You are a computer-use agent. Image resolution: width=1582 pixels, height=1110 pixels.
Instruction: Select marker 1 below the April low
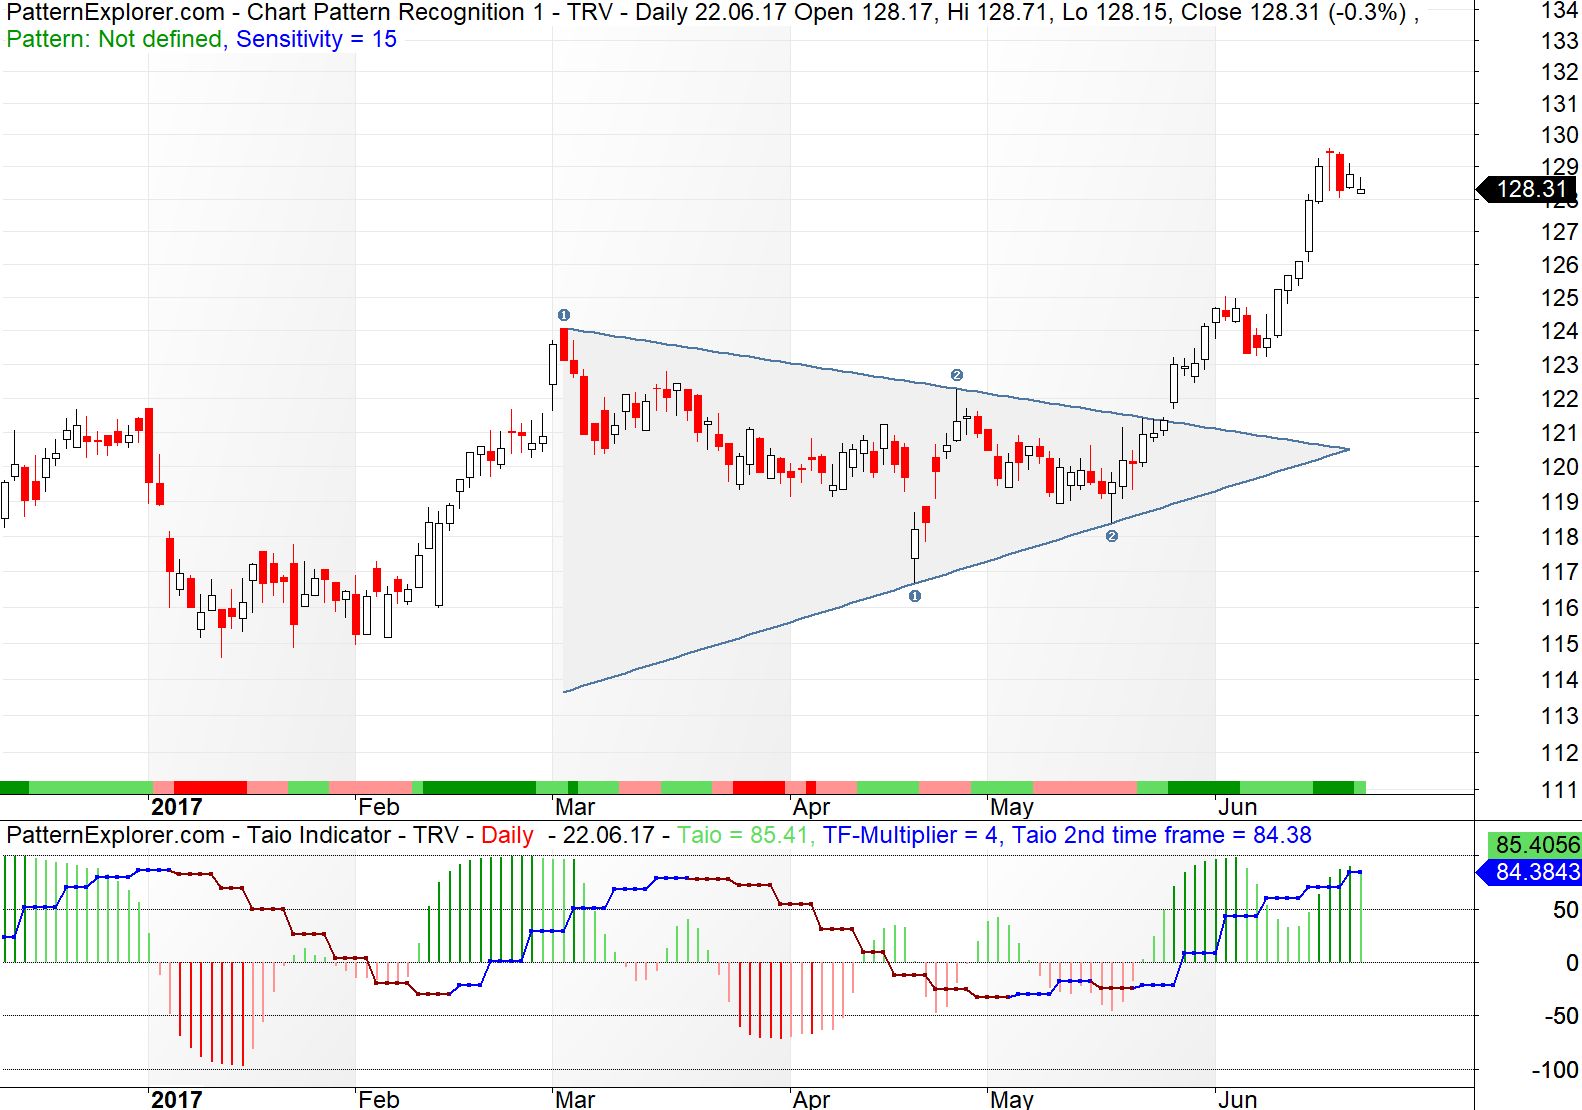914,596
